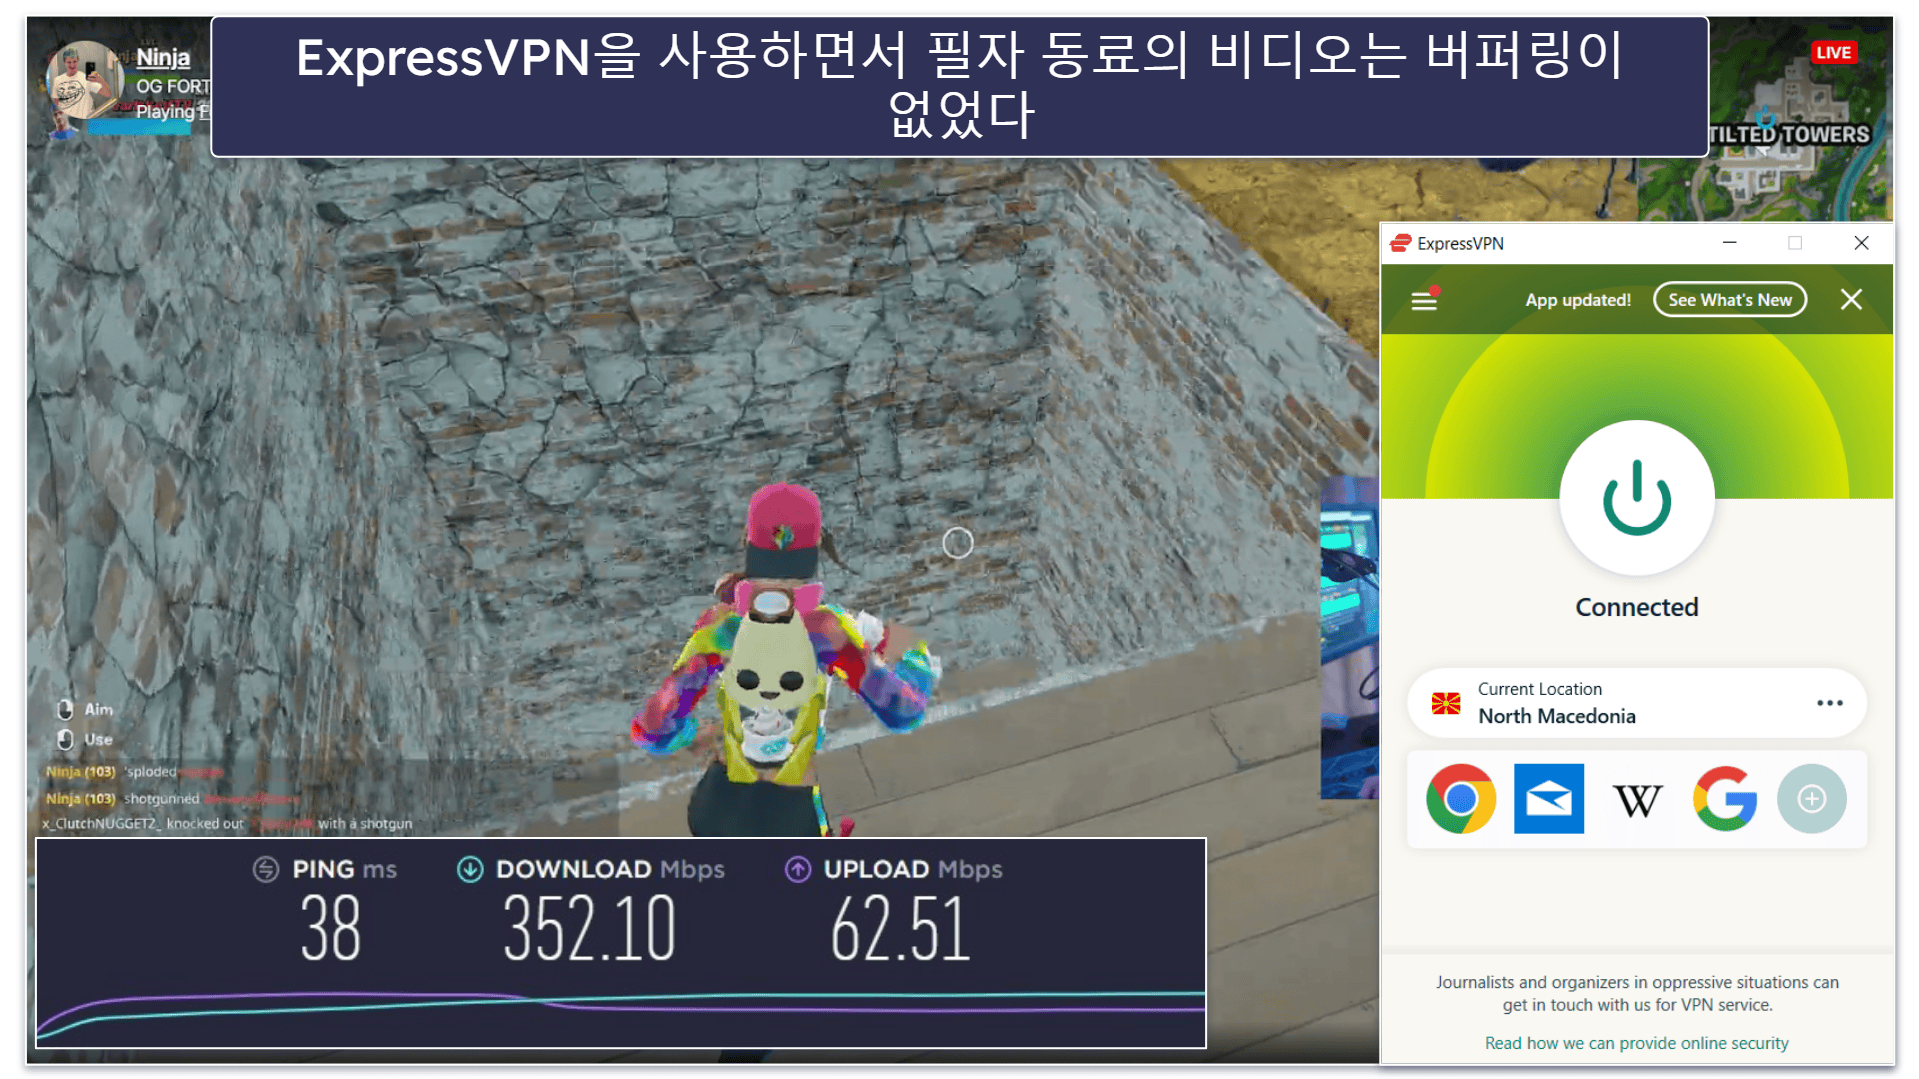The height and width of the screenshot is (1079, 1919).
Task: Open the Wikipedia shortcut icon
Action: (x=1637, y=800)
